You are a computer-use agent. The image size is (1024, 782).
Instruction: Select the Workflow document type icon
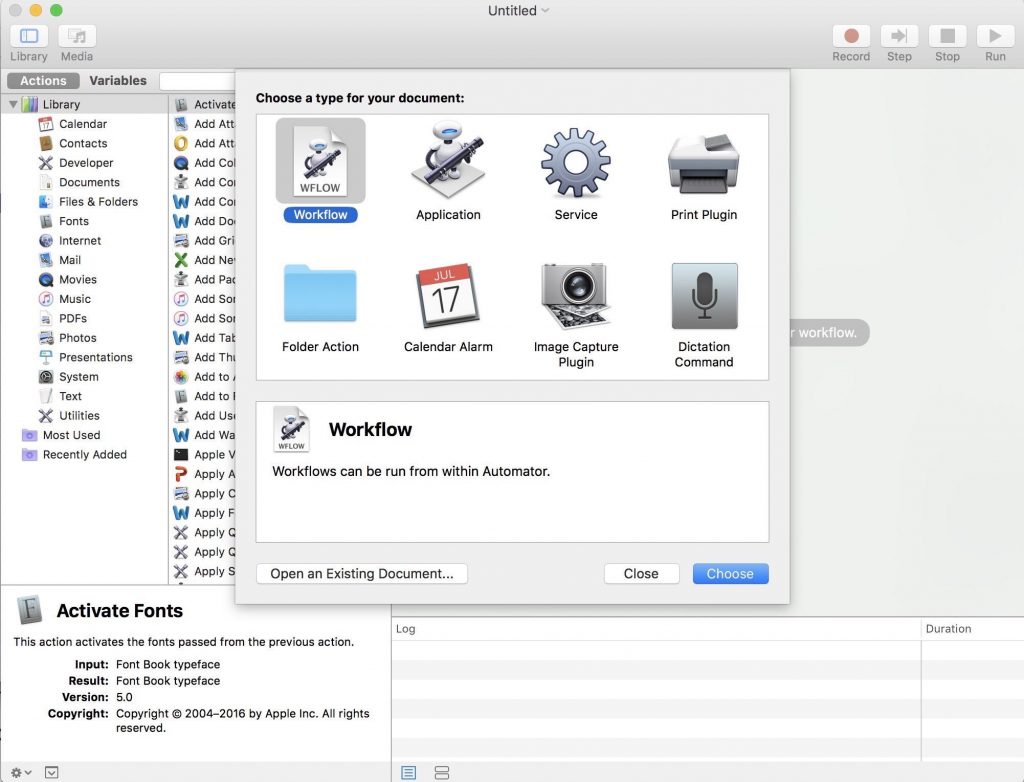click(x=320, y=161)
